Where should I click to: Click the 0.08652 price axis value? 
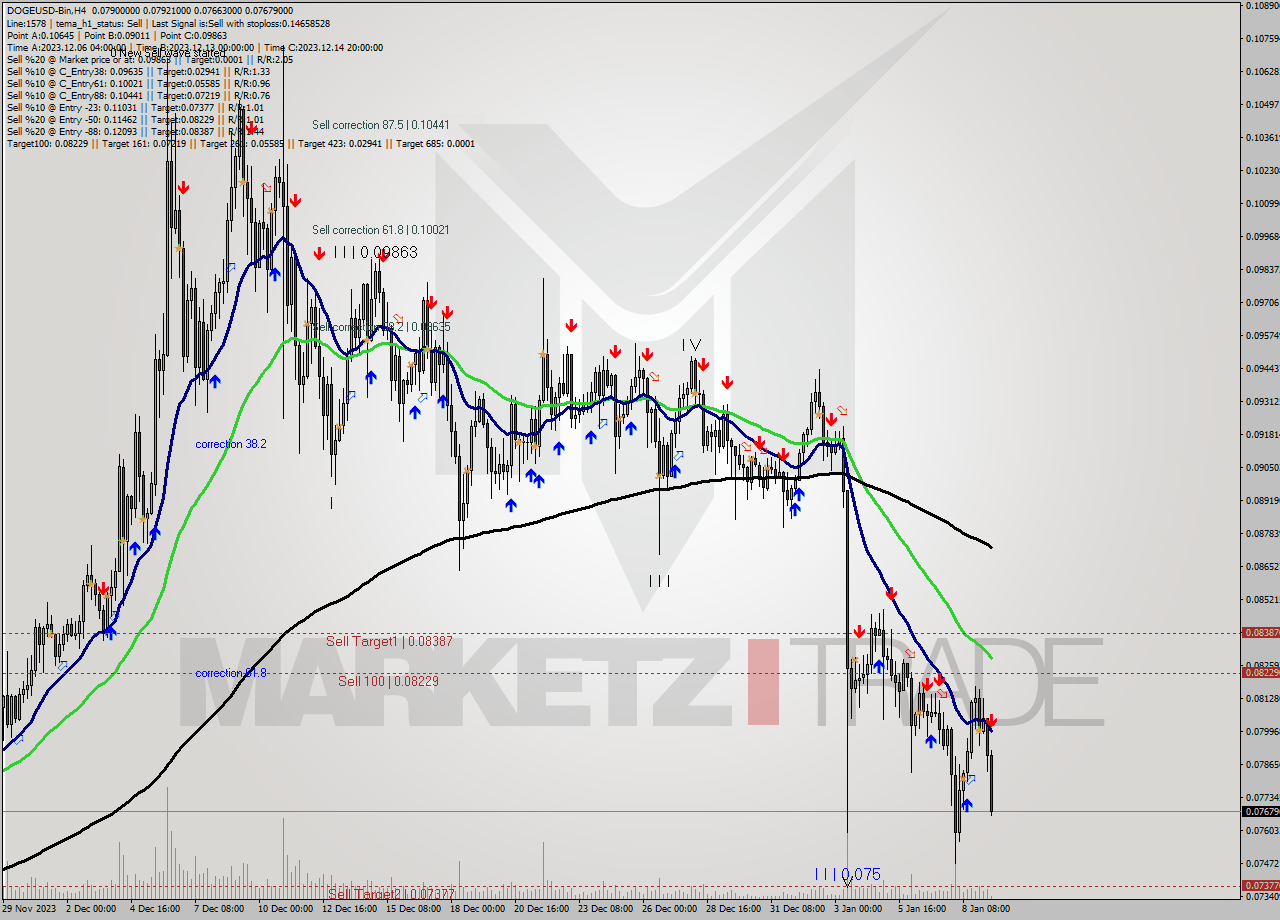(x=1262, y=566)
